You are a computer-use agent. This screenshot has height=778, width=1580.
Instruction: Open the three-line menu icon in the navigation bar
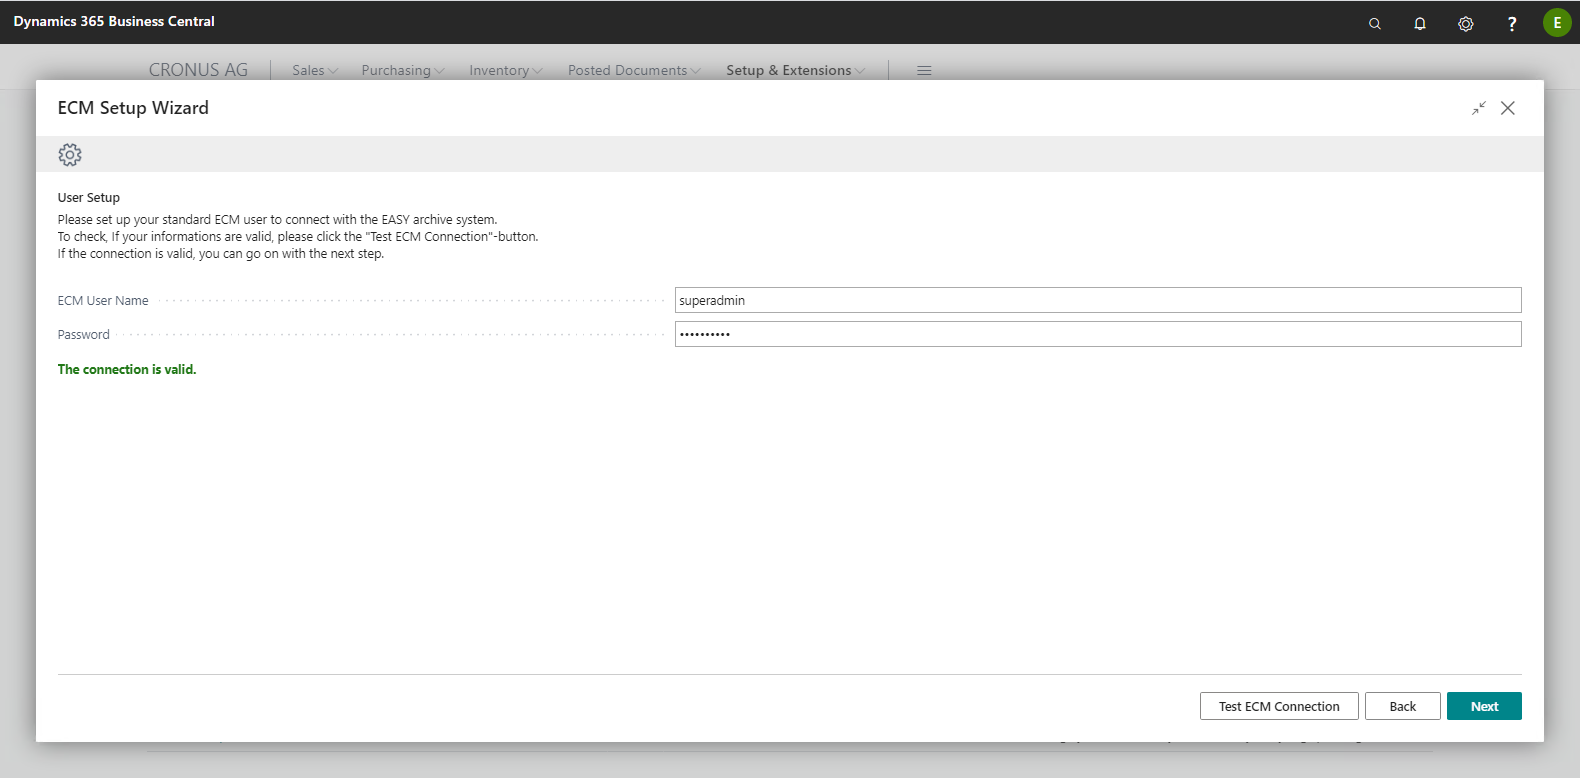point(924,70)
